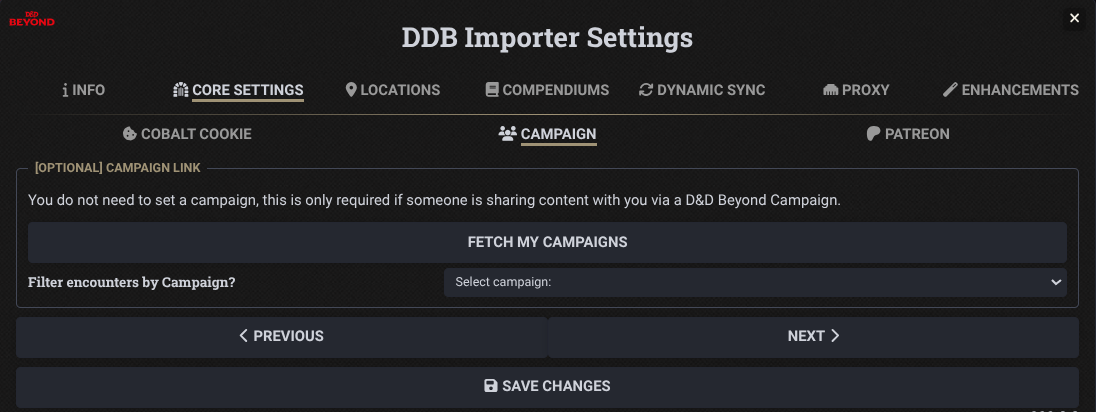Screen dimensions: 1096x412
Task: Click the book icon beside Compendiums
Action: coord(491,90)
